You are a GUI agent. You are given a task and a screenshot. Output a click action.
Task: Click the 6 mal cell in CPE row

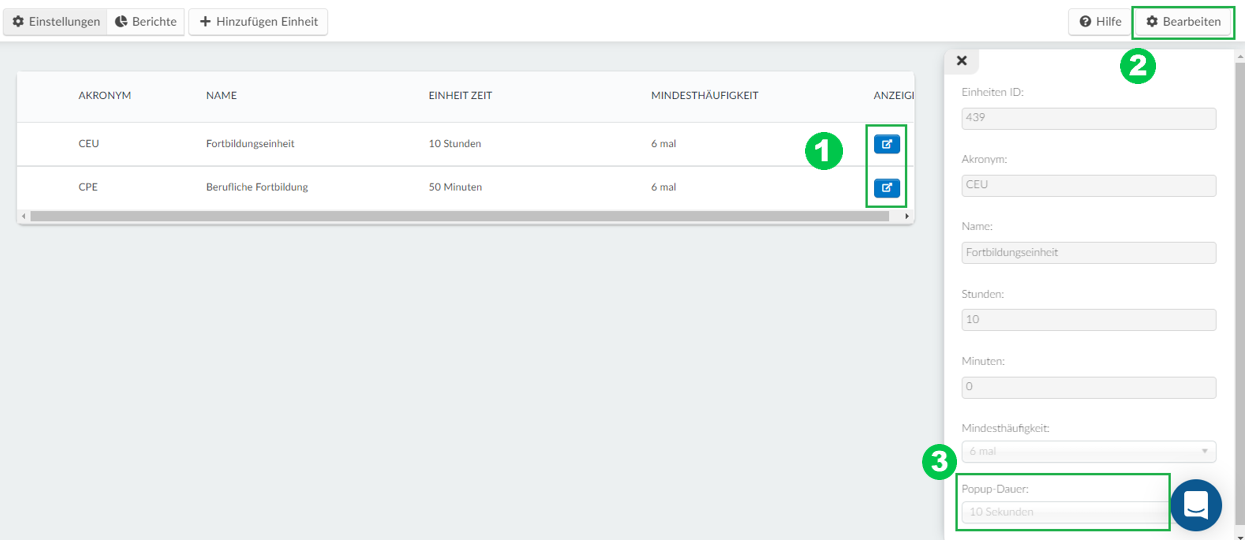pyautogui.click(x=664, y=187)
